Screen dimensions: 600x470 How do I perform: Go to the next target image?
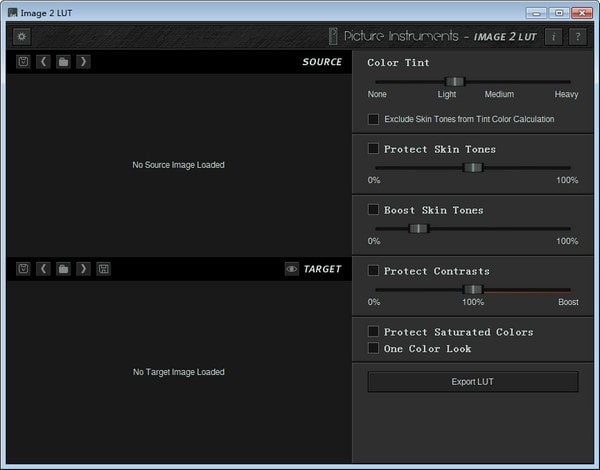[83, 269]
